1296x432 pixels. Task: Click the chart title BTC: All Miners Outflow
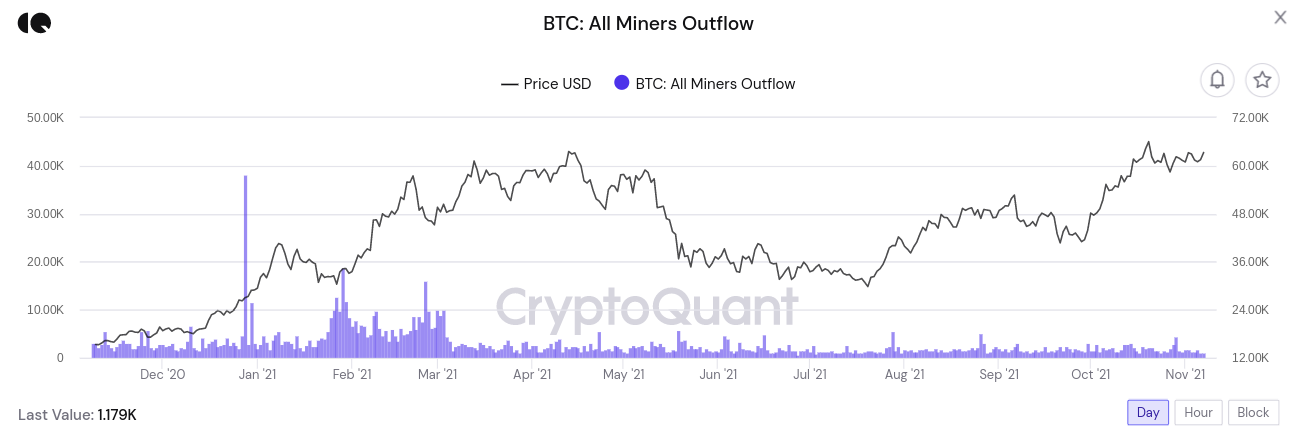click(x=648, y=23)
